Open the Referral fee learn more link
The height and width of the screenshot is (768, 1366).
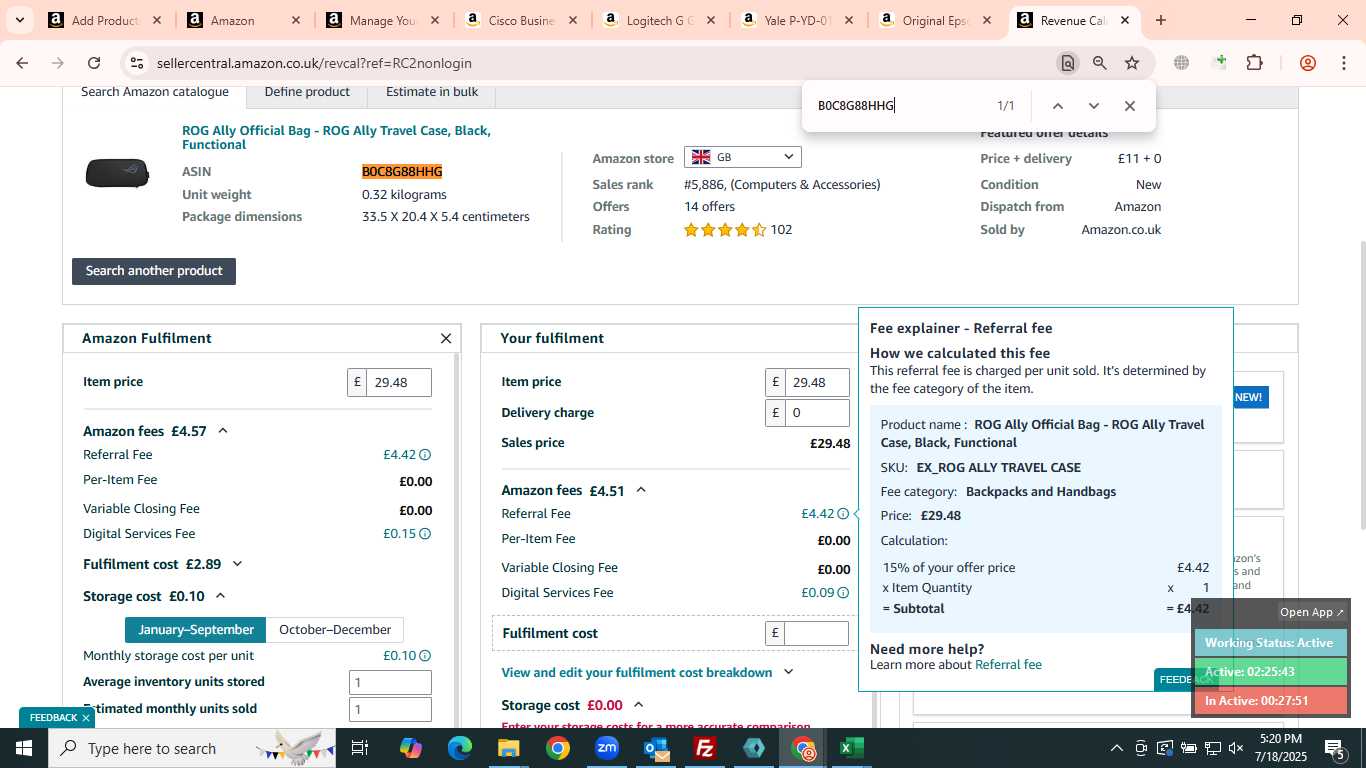click(1008, 665)
